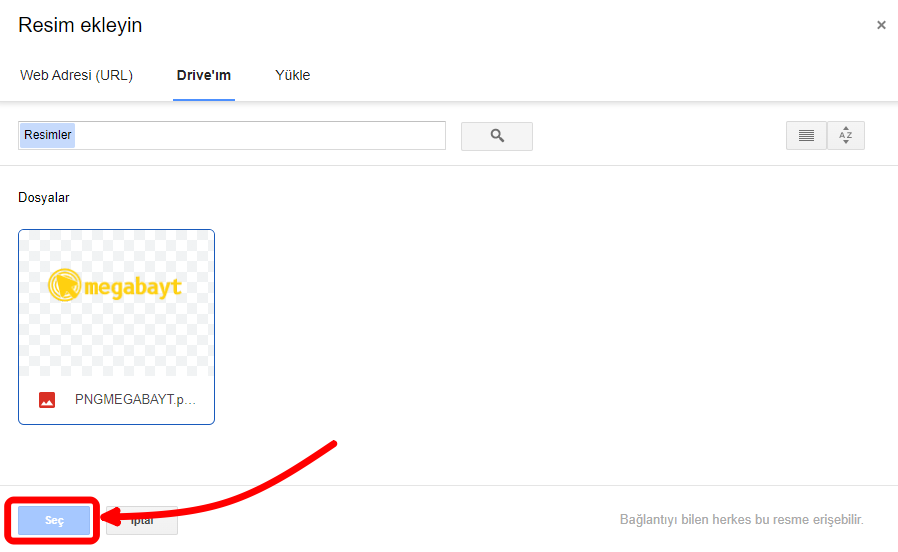Image resolution: width=898 pixels, height=552 pixels.
Task: Click the Resim ekleyin dialog title
Action: point(80,26)
